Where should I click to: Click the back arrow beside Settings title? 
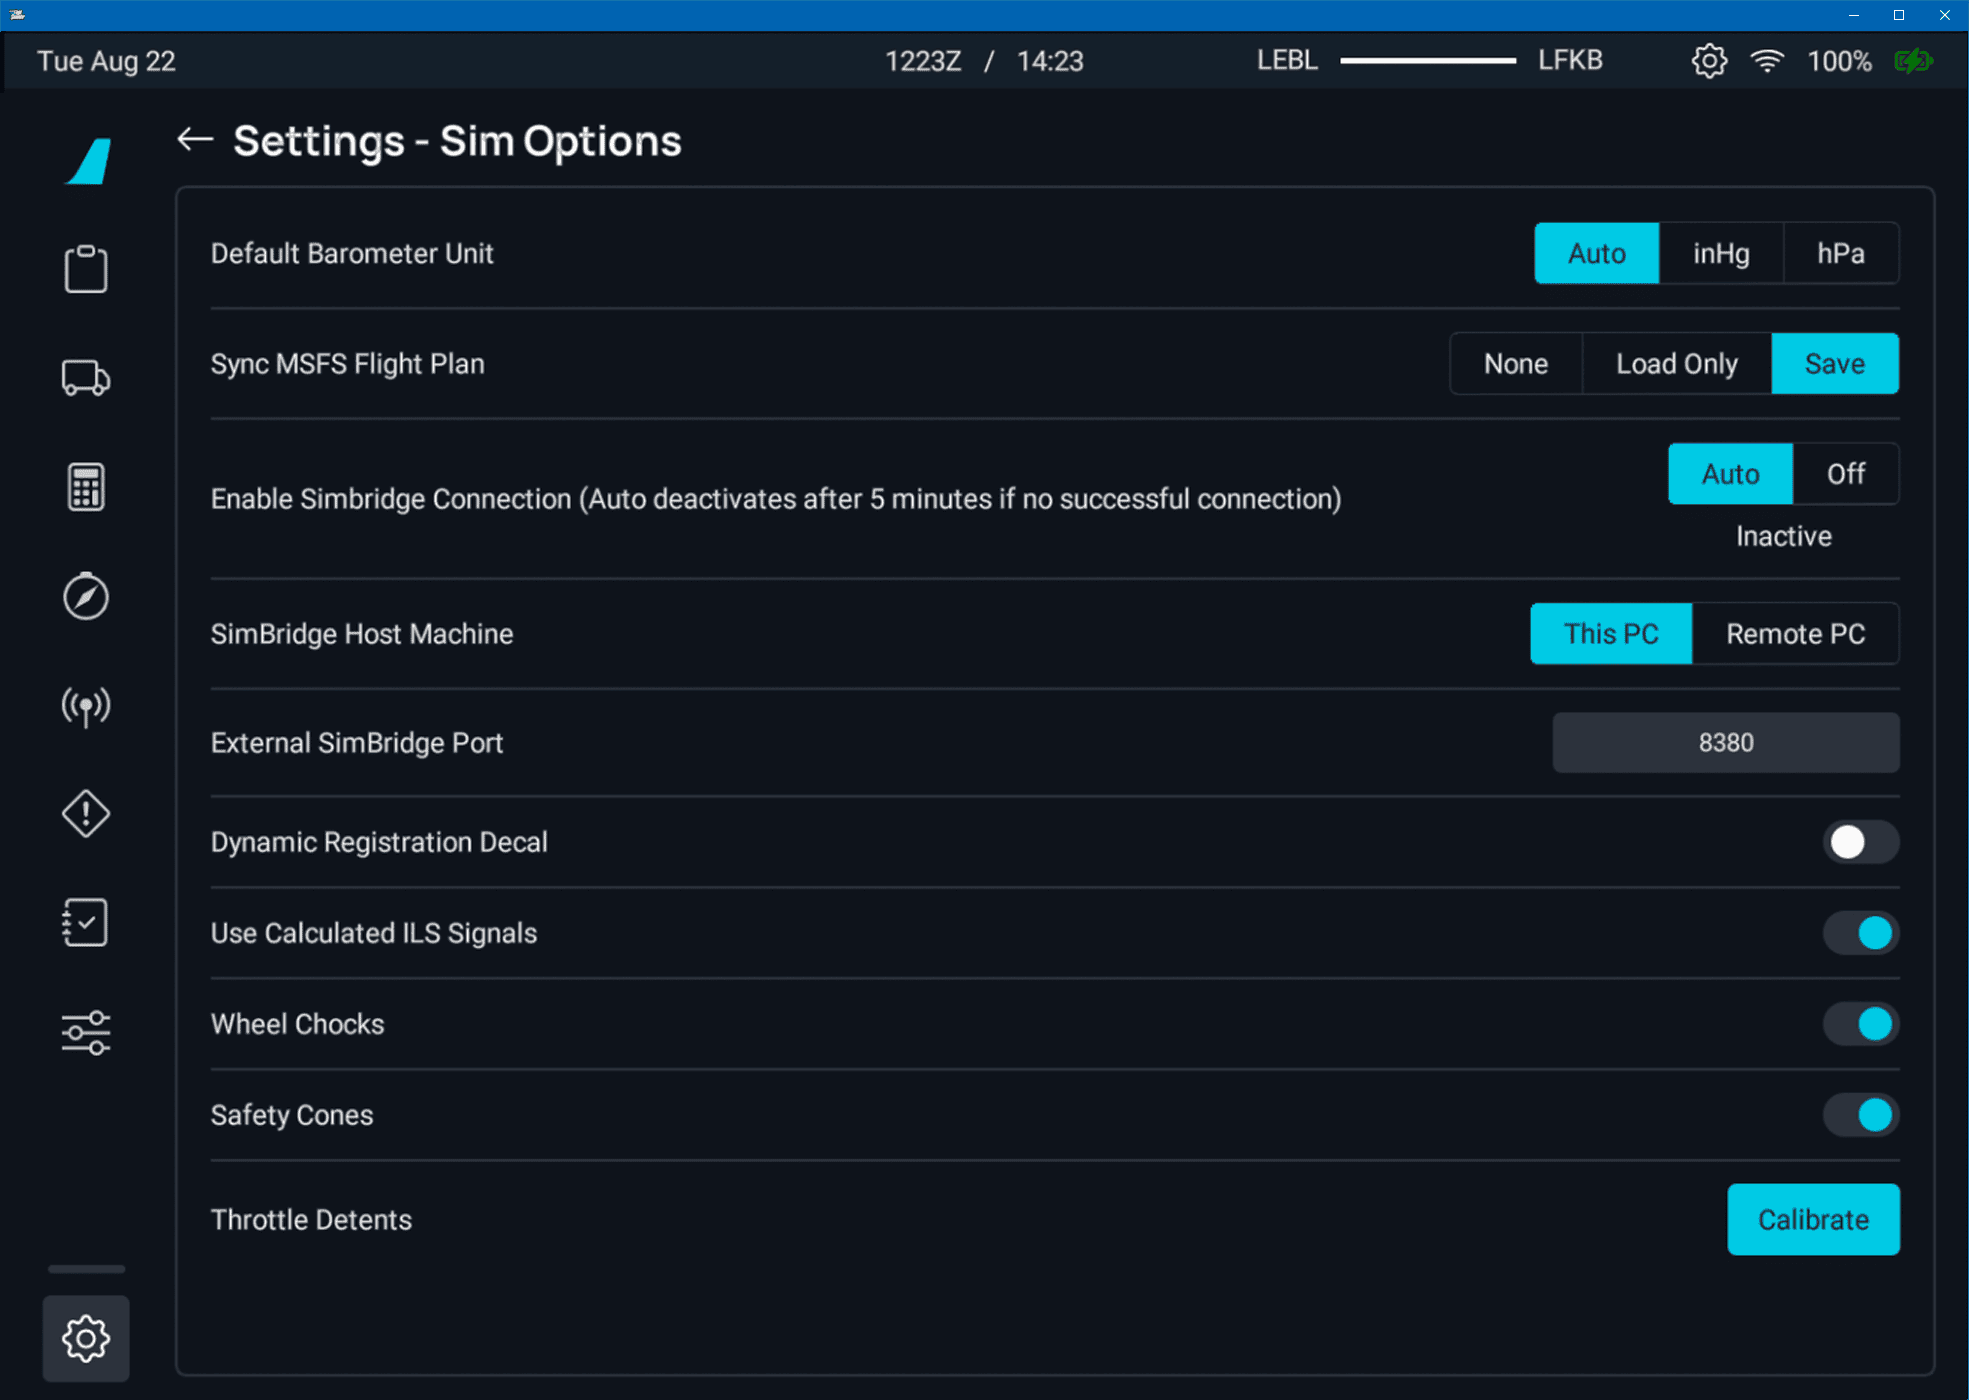[195, 140]
